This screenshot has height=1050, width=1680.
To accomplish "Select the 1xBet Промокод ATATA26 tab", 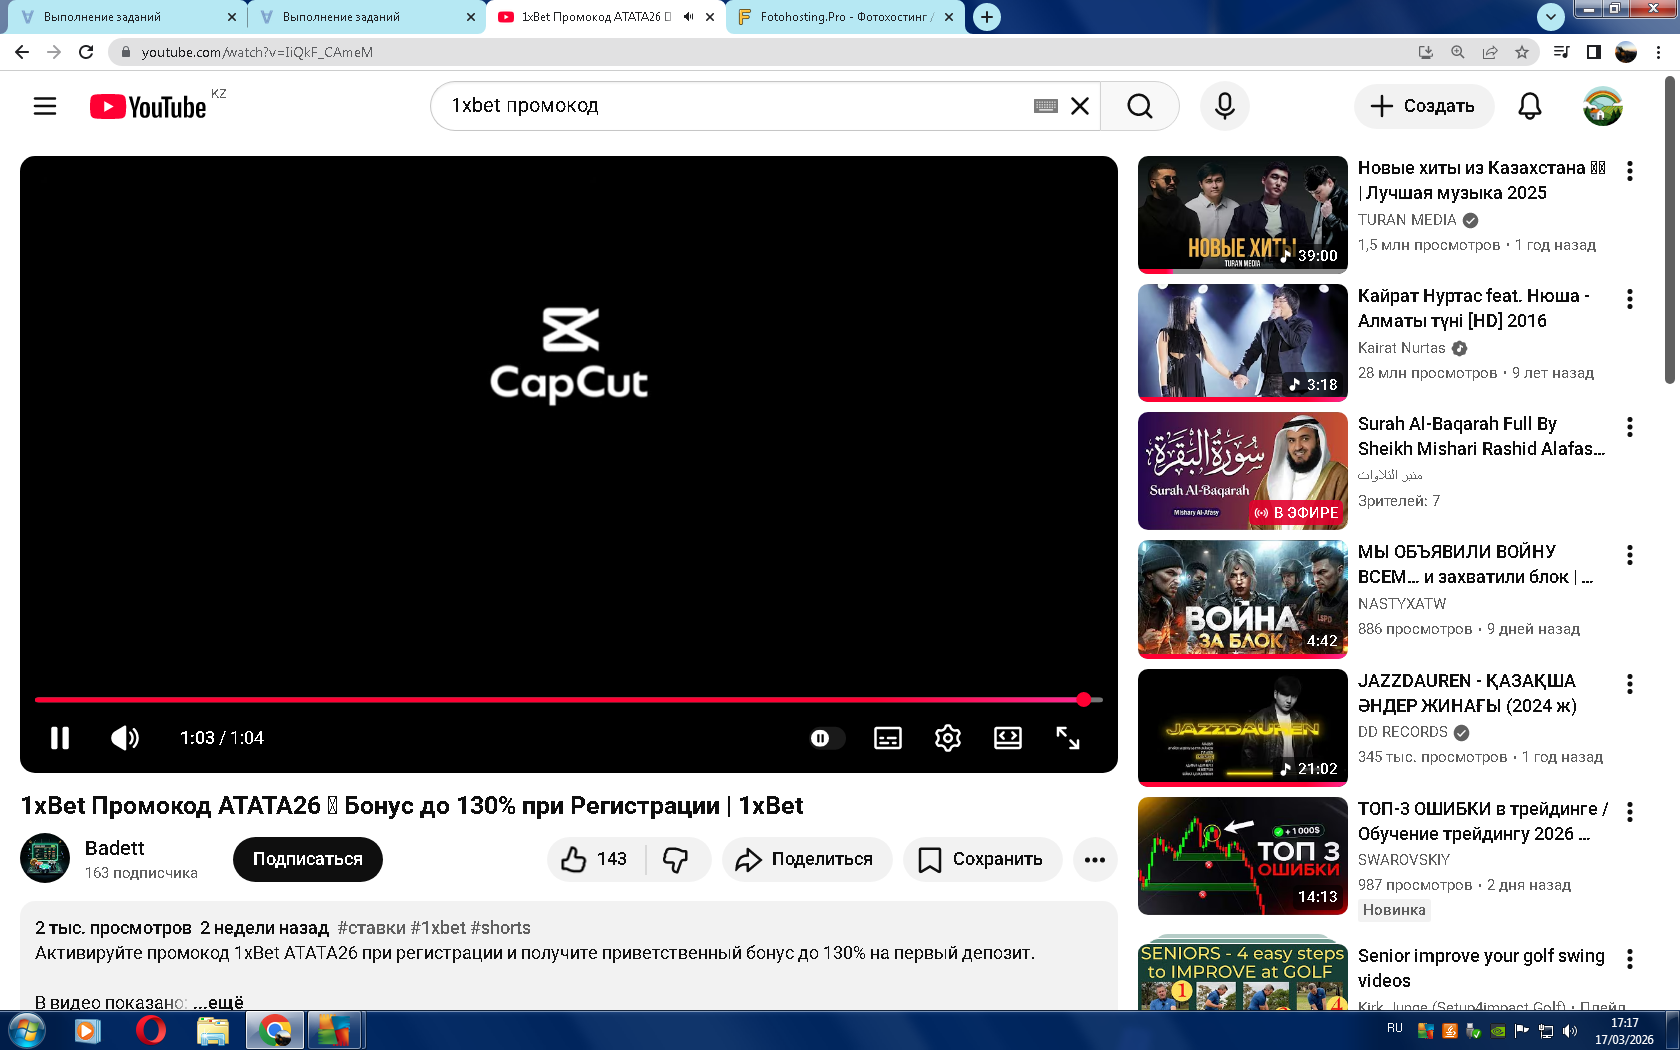I will click(x=607, y=17).
